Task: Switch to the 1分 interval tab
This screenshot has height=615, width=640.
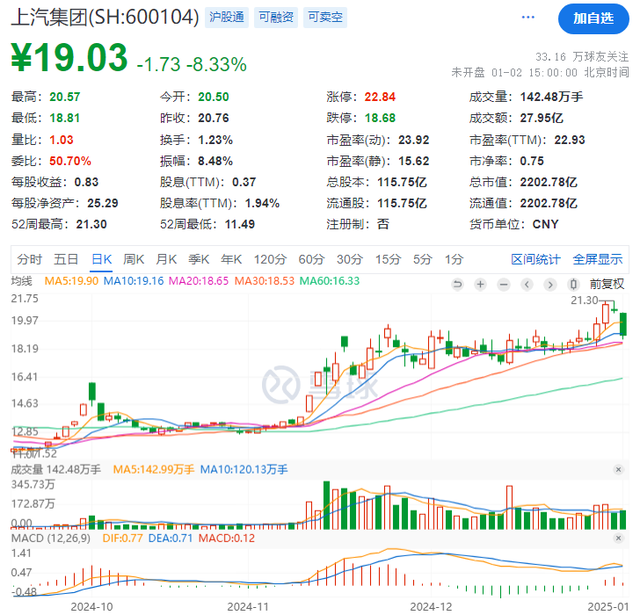Action: [x=454, y=260]
